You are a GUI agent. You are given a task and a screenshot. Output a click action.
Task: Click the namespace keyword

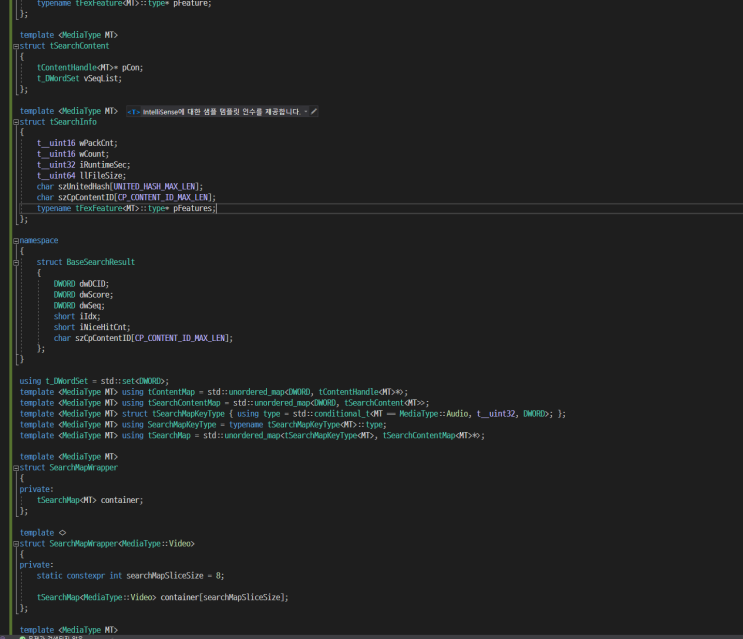pos(39,241)
